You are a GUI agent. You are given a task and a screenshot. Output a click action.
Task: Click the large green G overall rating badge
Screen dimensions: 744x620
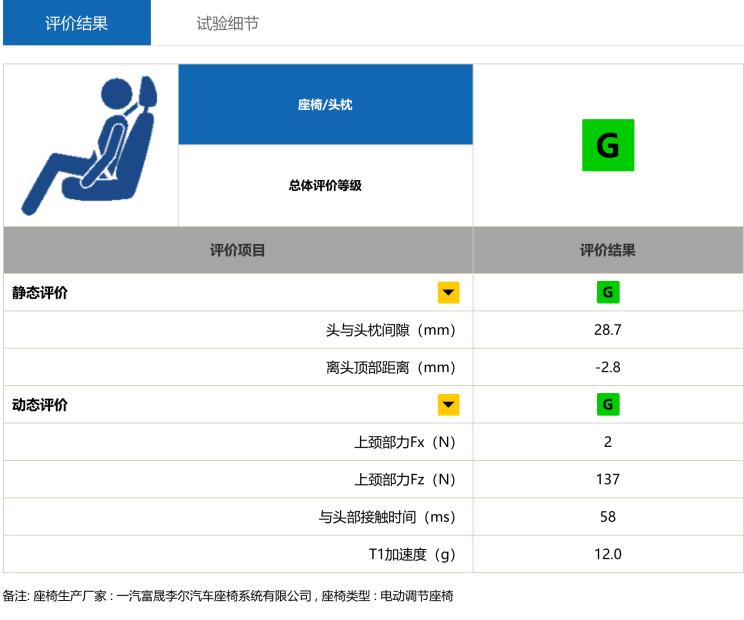[608, 145]
